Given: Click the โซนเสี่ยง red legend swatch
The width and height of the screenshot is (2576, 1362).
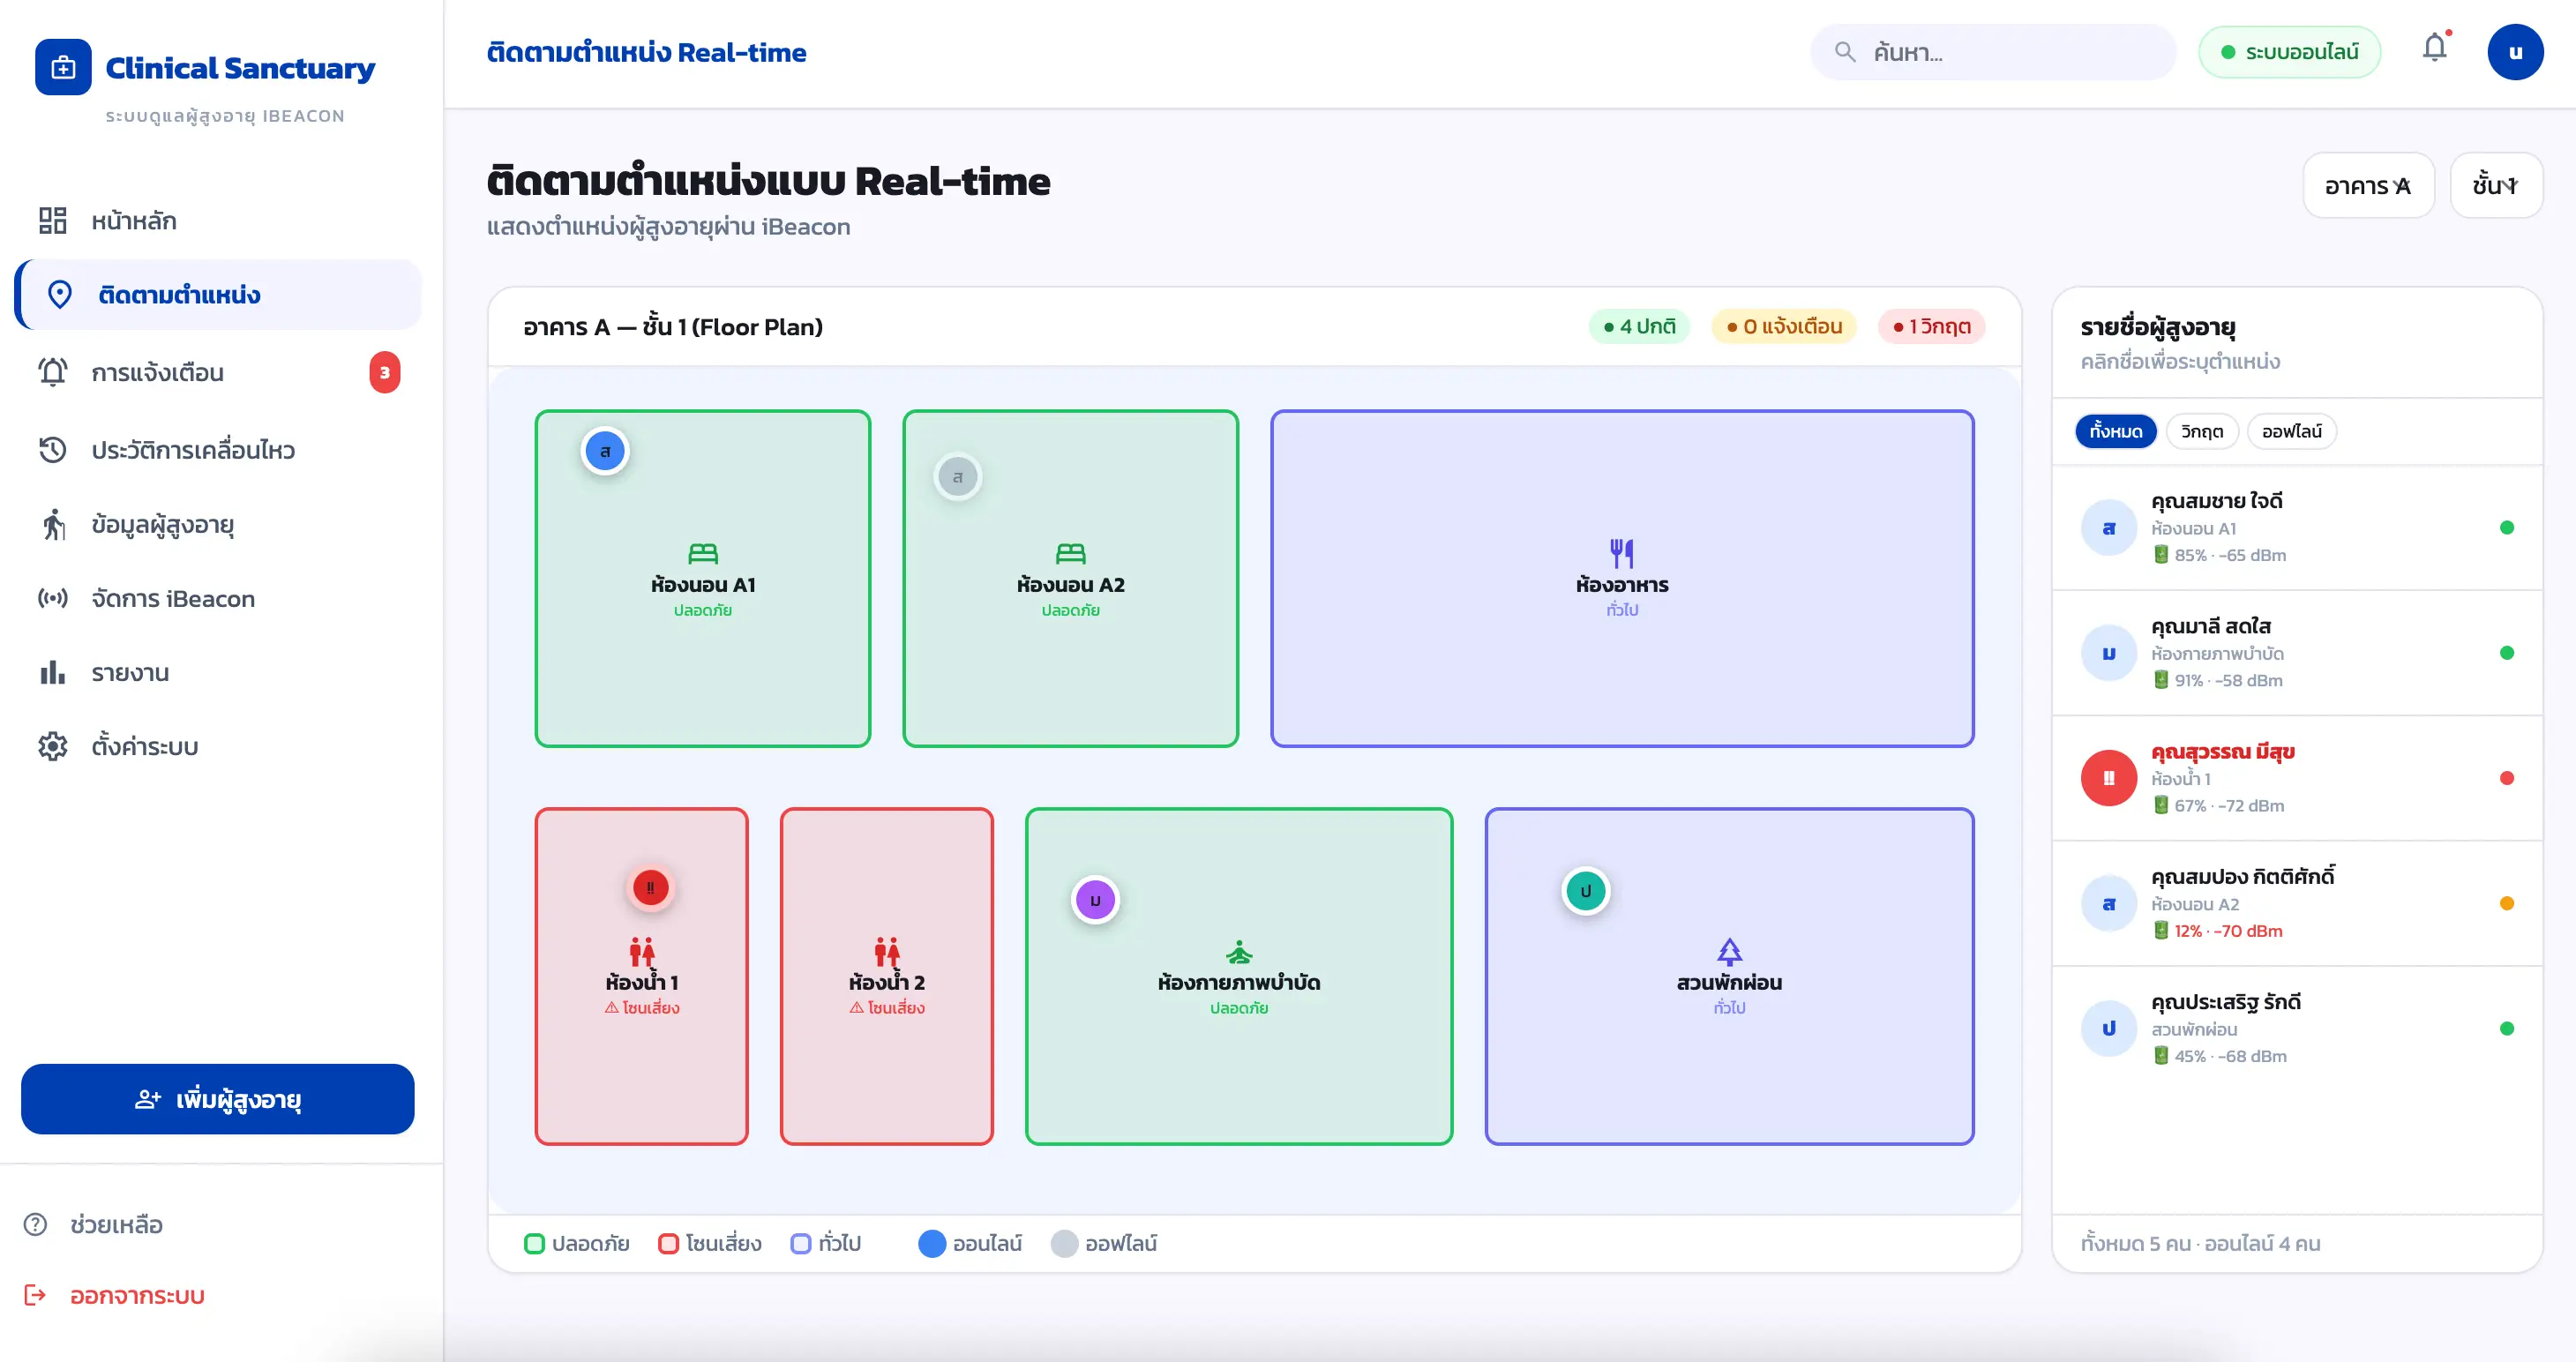Looking at the screenshot, I should (x=668, y=1243).
